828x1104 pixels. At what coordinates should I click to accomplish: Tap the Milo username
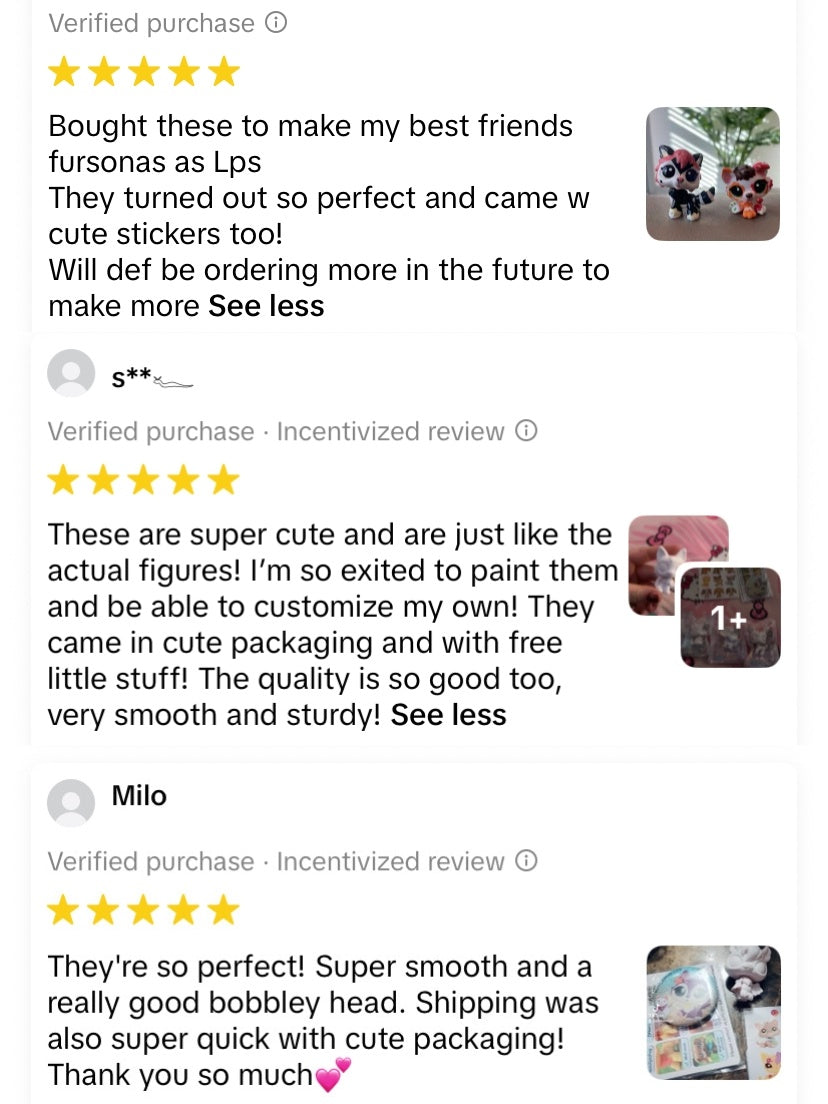[139, 796]
